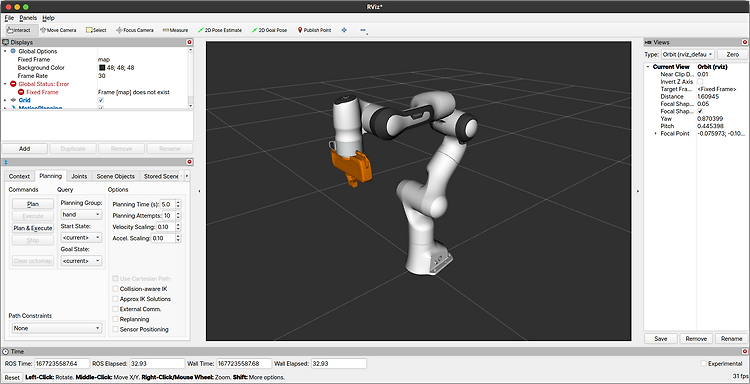
Task: Open the Goal State dropdown
Action: 81,261
